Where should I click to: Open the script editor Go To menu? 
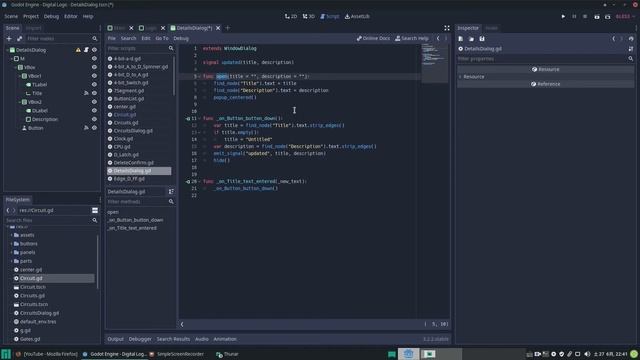click(x=162, y=38)
